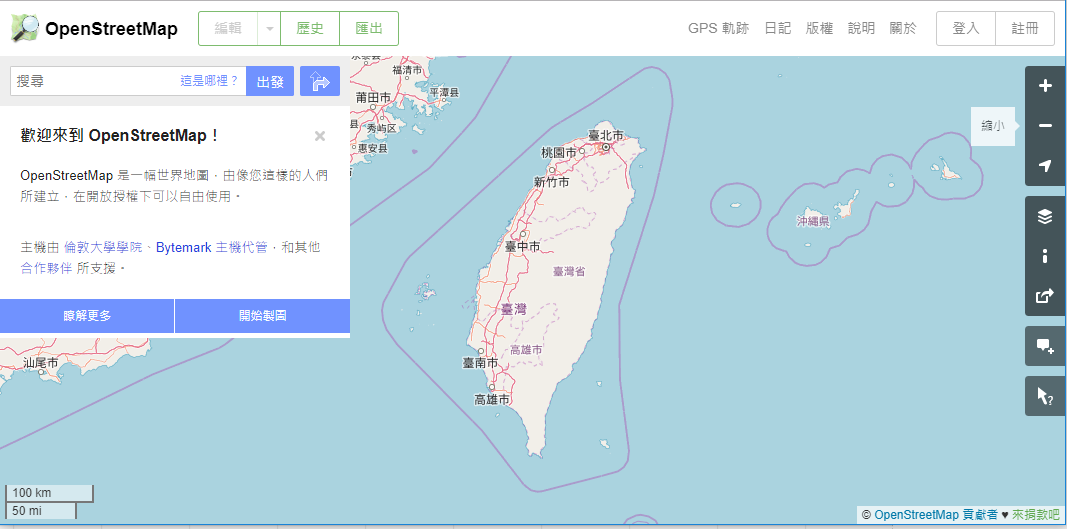1067x529 pixels.
Task: Open 日記 diaries page
Action: click(x=778, y=29)
